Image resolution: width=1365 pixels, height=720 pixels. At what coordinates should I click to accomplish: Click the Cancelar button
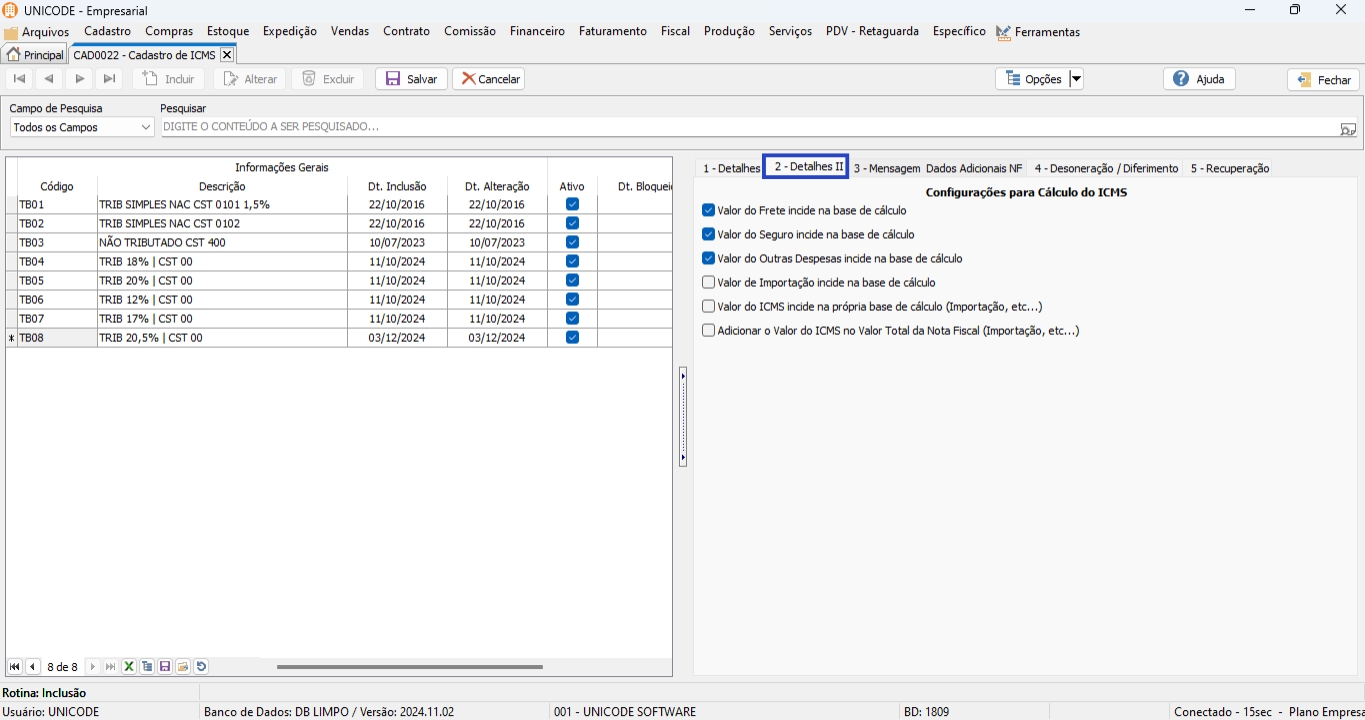489,79
